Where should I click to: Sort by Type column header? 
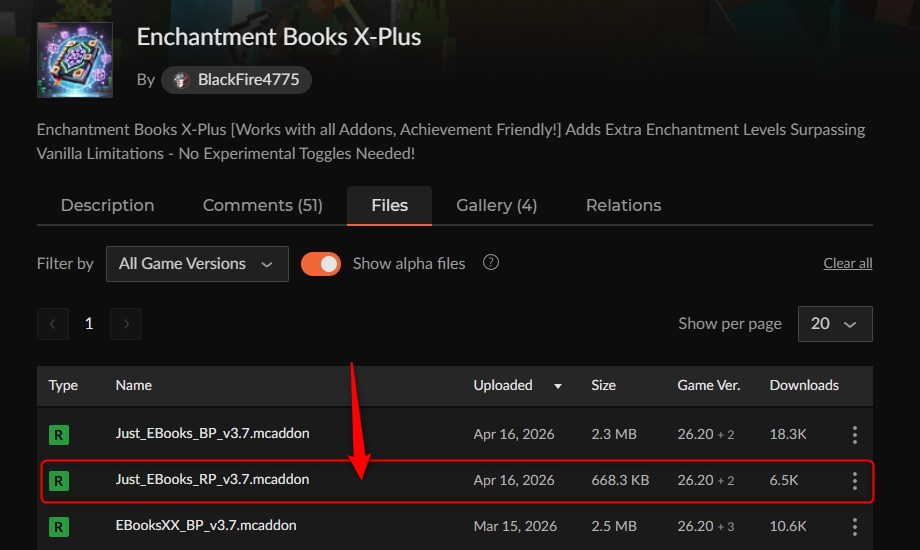click(63, 385)
